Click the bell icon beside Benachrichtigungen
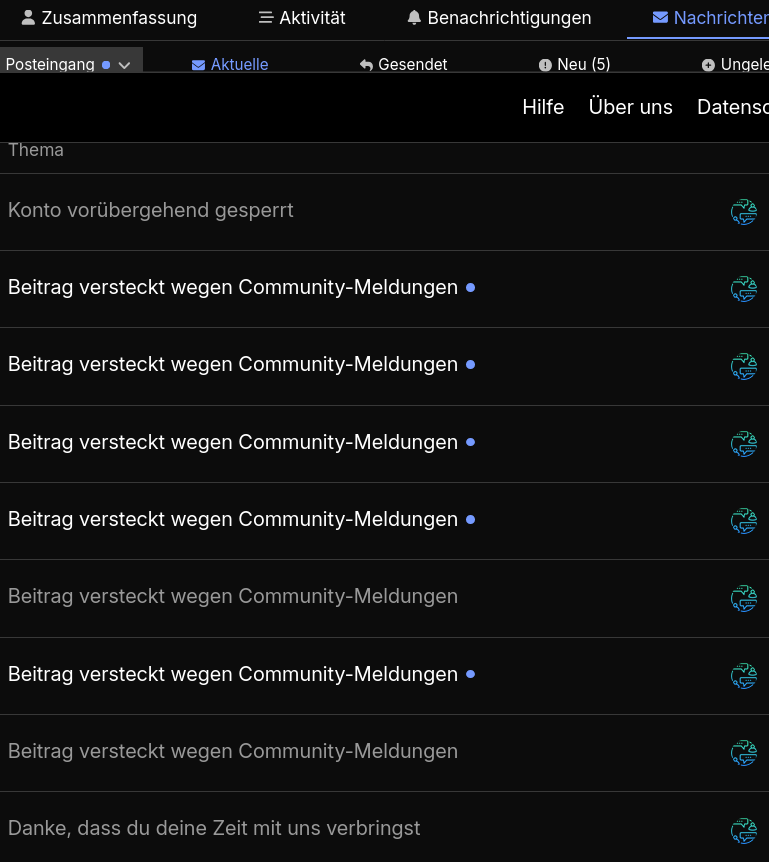Viewport: 769px width, 862px height. click(414, 18)
